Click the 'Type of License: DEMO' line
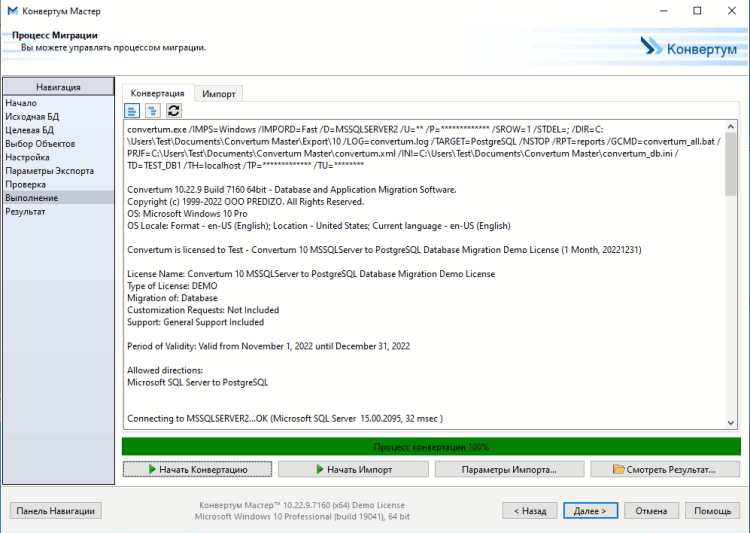 point(172,286)
